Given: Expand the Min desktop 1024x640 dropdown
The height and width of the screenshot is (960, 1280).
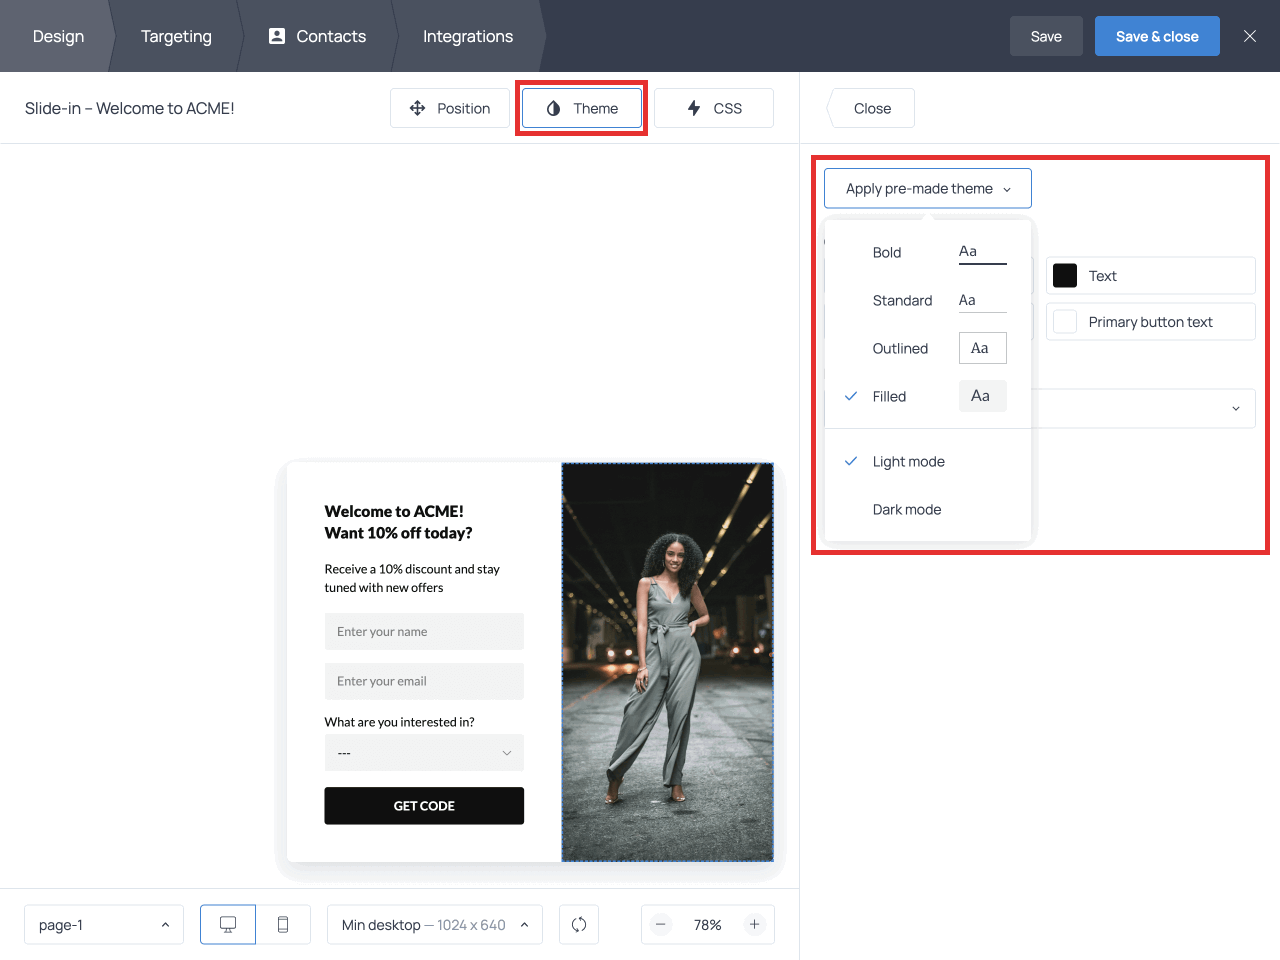Looking at the screenshot, I should tap(434, 924).
